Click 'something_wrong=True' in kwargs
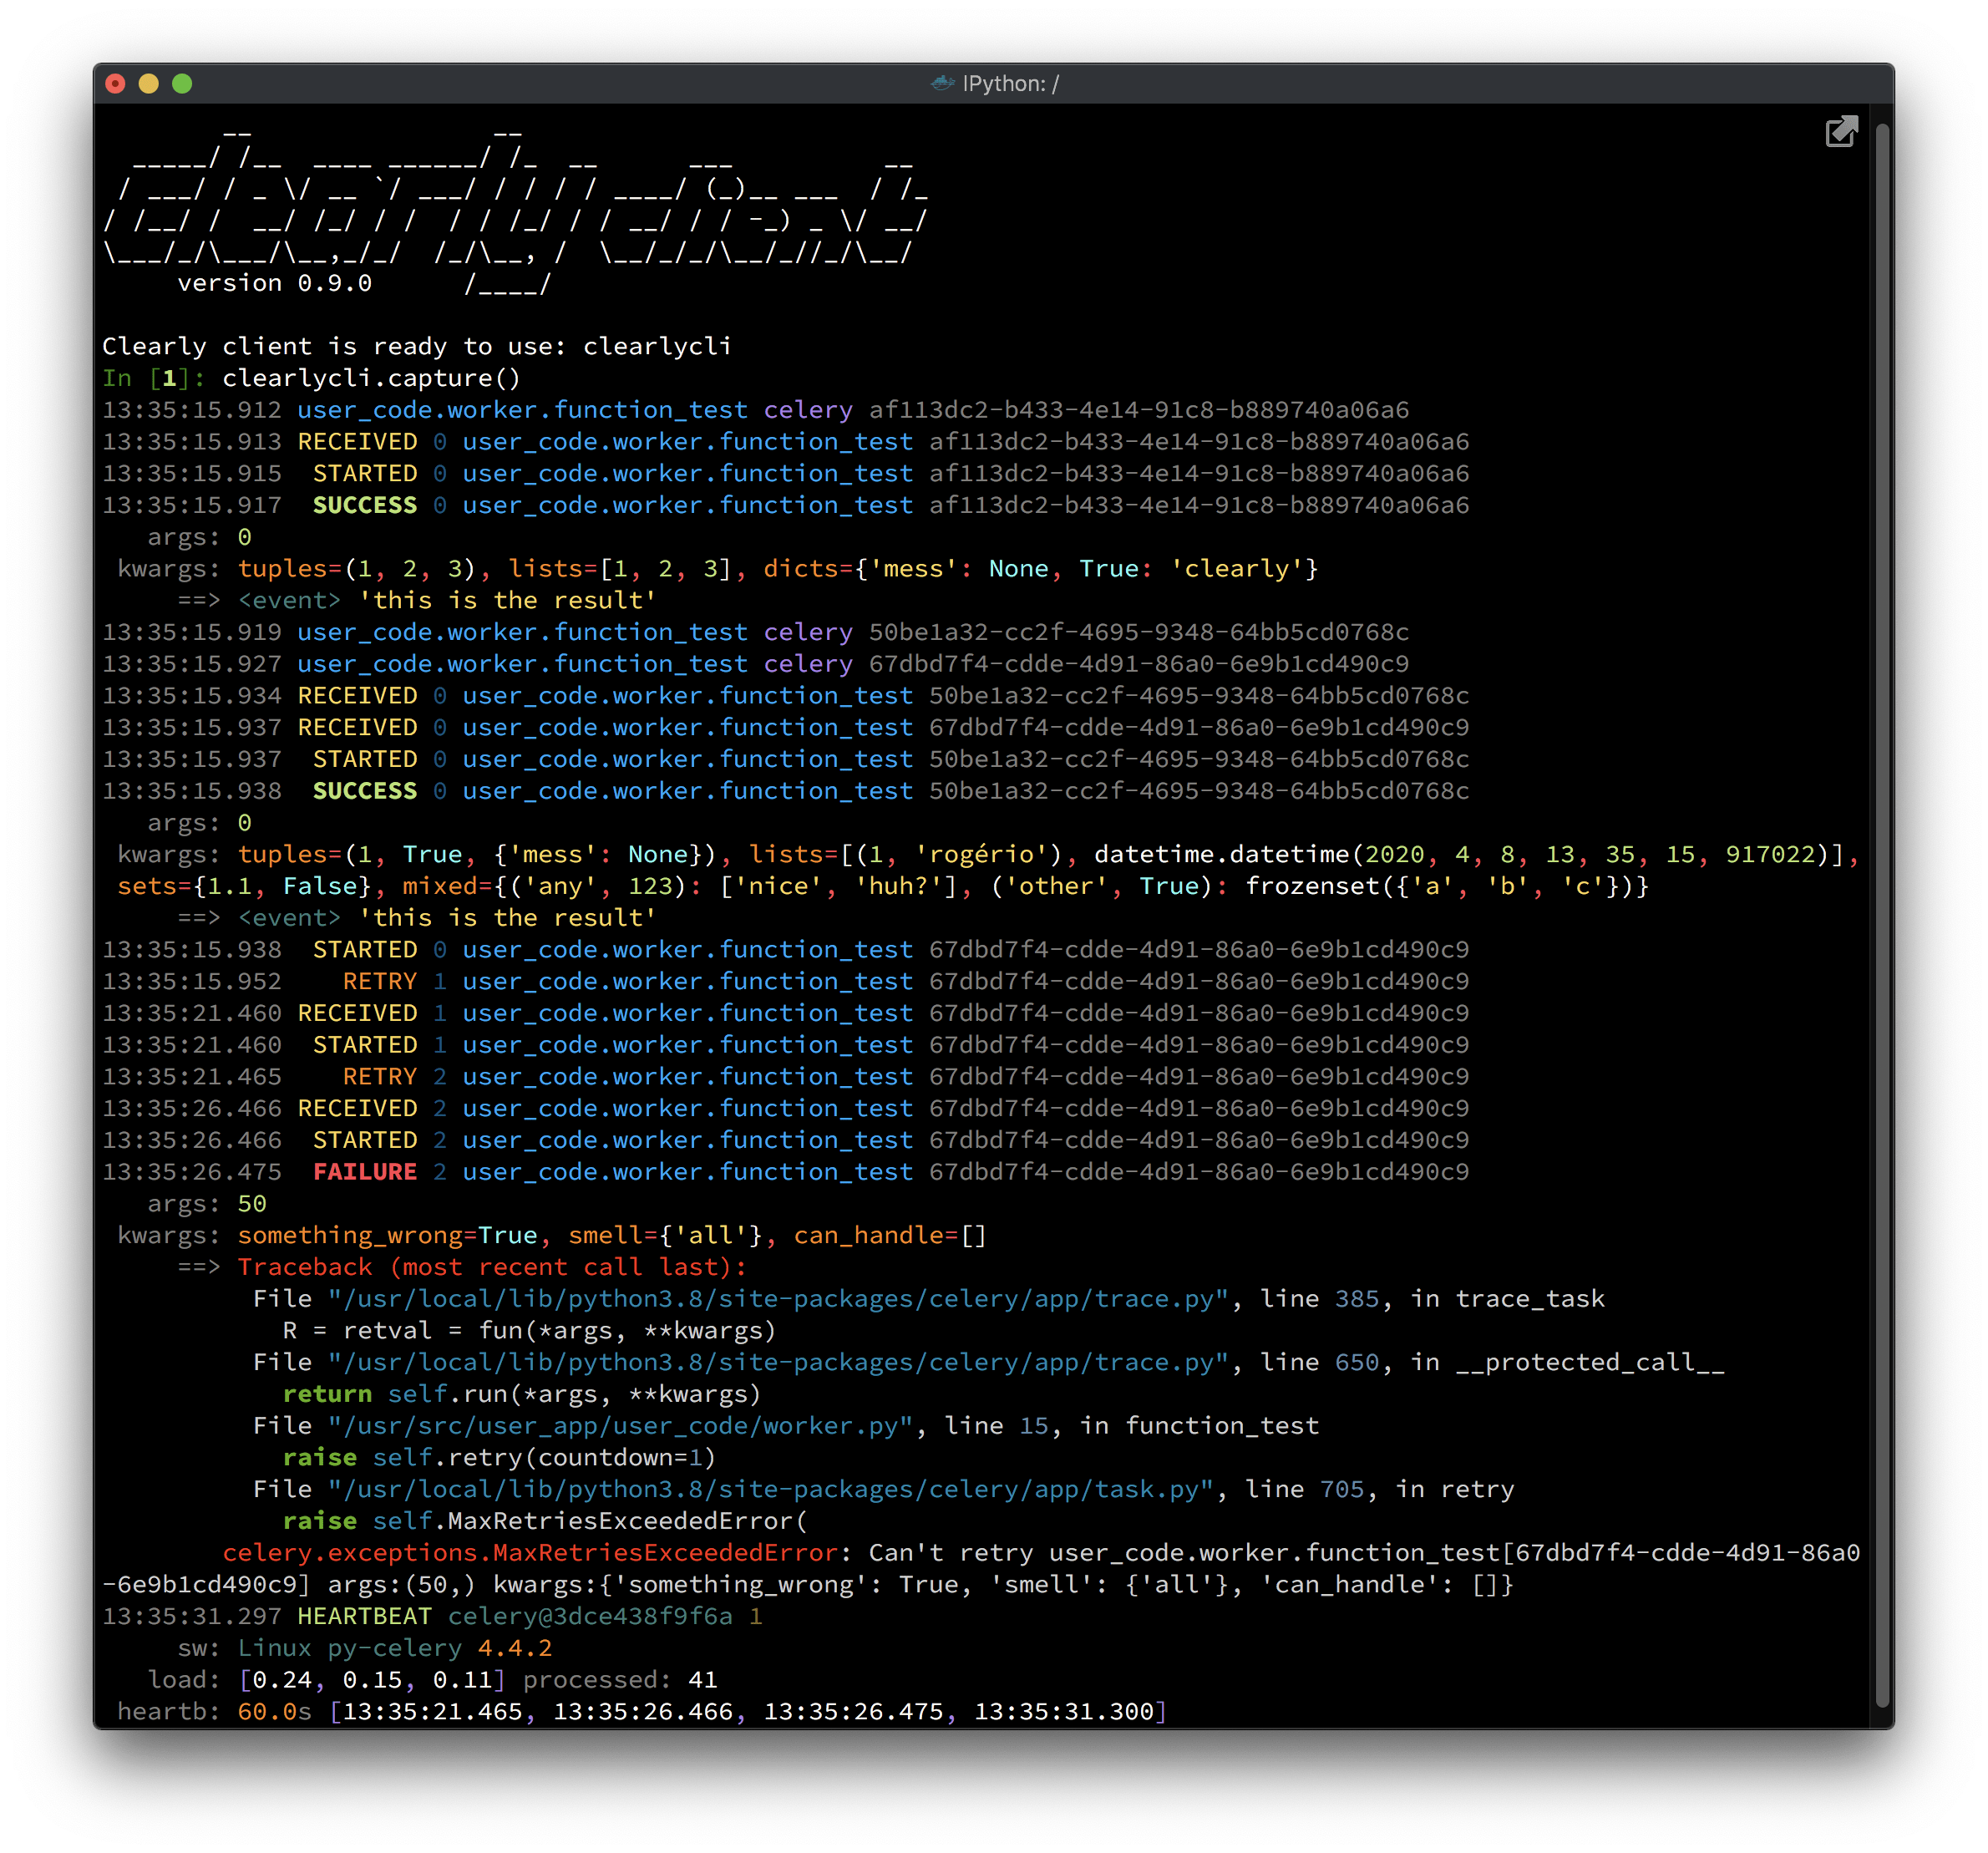This screenshot has width=1988, height=1853. (x=387, y=1235)
